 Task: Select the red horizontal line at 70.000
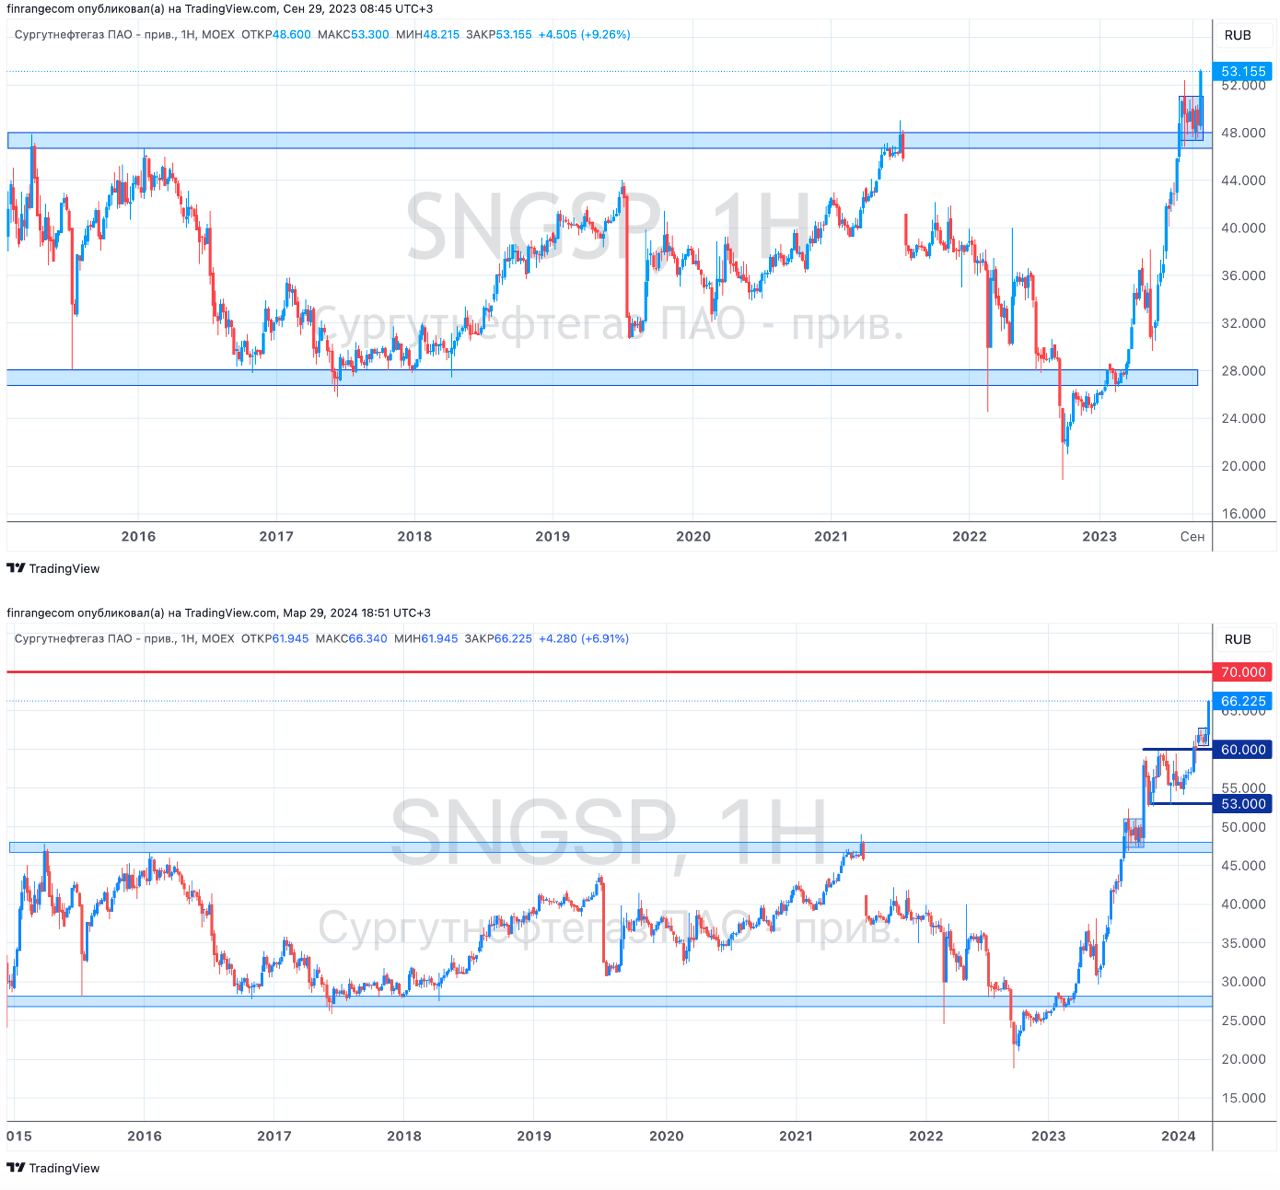[608, 672]
